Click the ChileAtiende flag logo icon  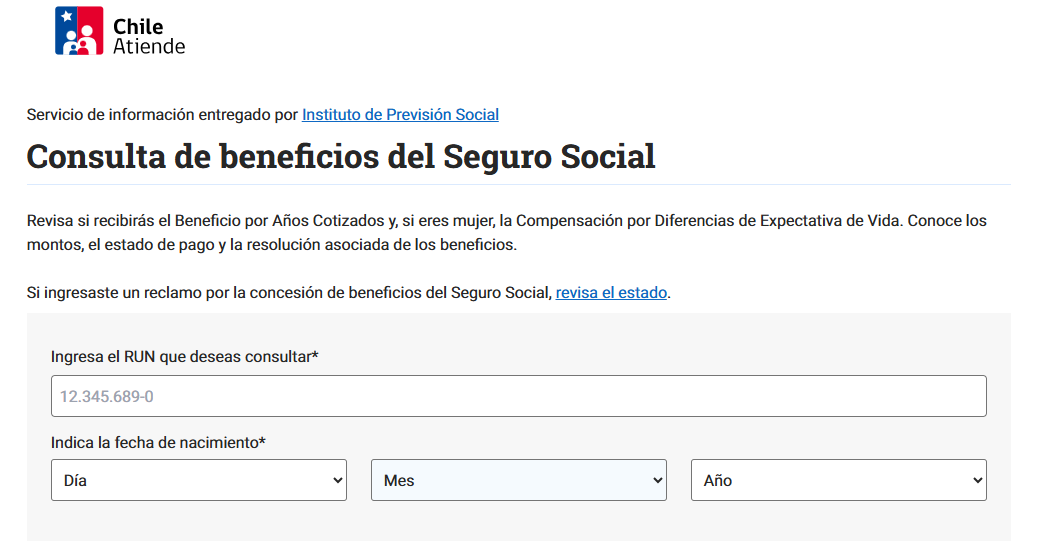click(x=79, y=31)
